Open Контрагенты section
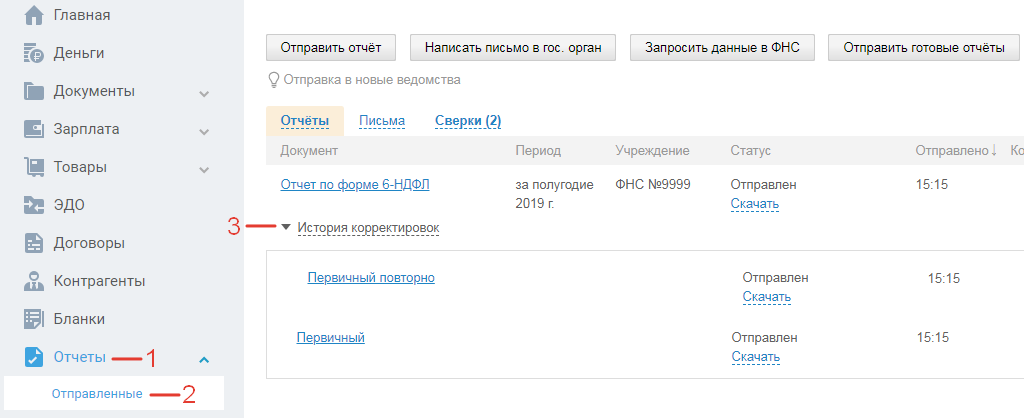1024x418 pixels. 99,281
